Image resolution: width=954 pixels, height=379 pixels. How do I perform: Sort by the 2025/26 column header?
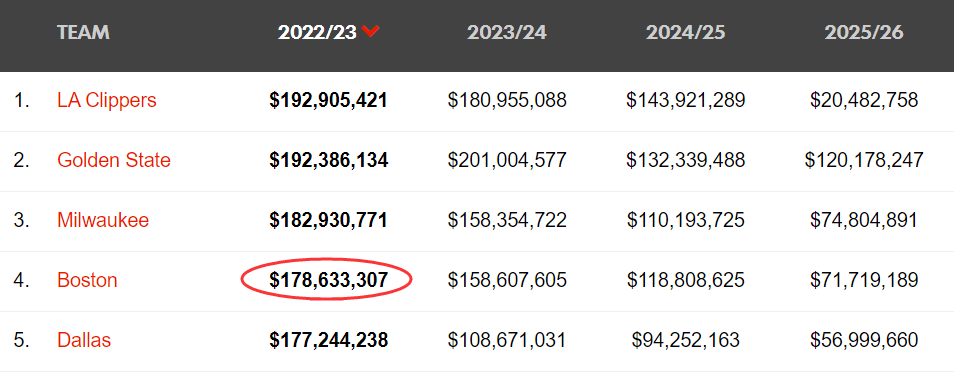864,32
